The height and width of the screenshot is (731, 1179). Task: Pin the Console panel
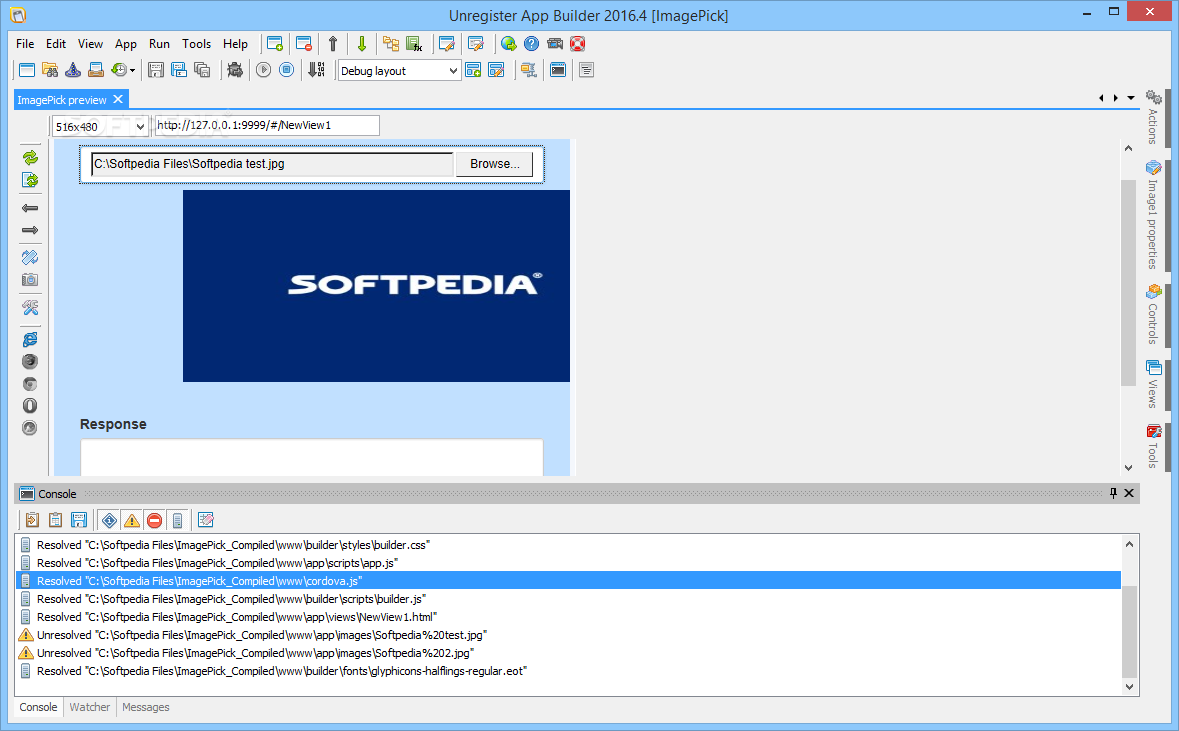[x=1114, y=493]
